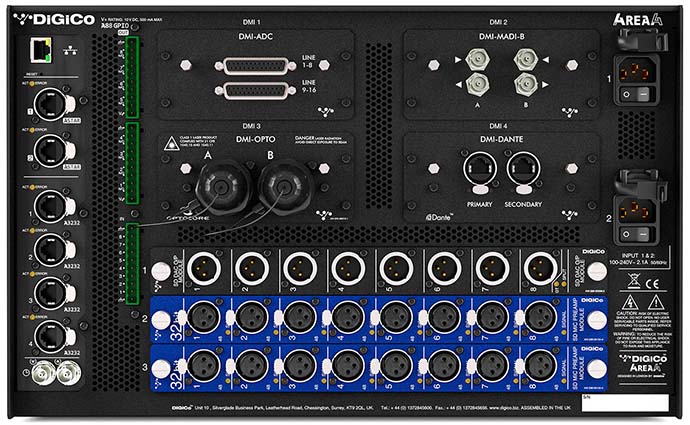This screenshot has height=425, width=690.
Task: Click the DMI-OPTO port A connector
Action: [x=213, y=187]
